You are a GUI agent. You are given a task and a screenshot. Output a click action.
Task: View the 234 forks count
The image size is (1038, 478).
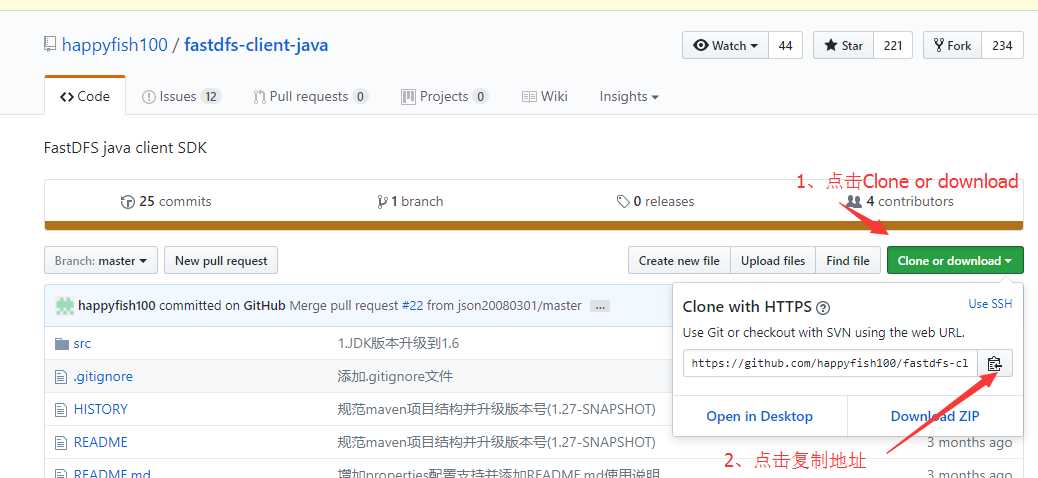(1002, 46)
